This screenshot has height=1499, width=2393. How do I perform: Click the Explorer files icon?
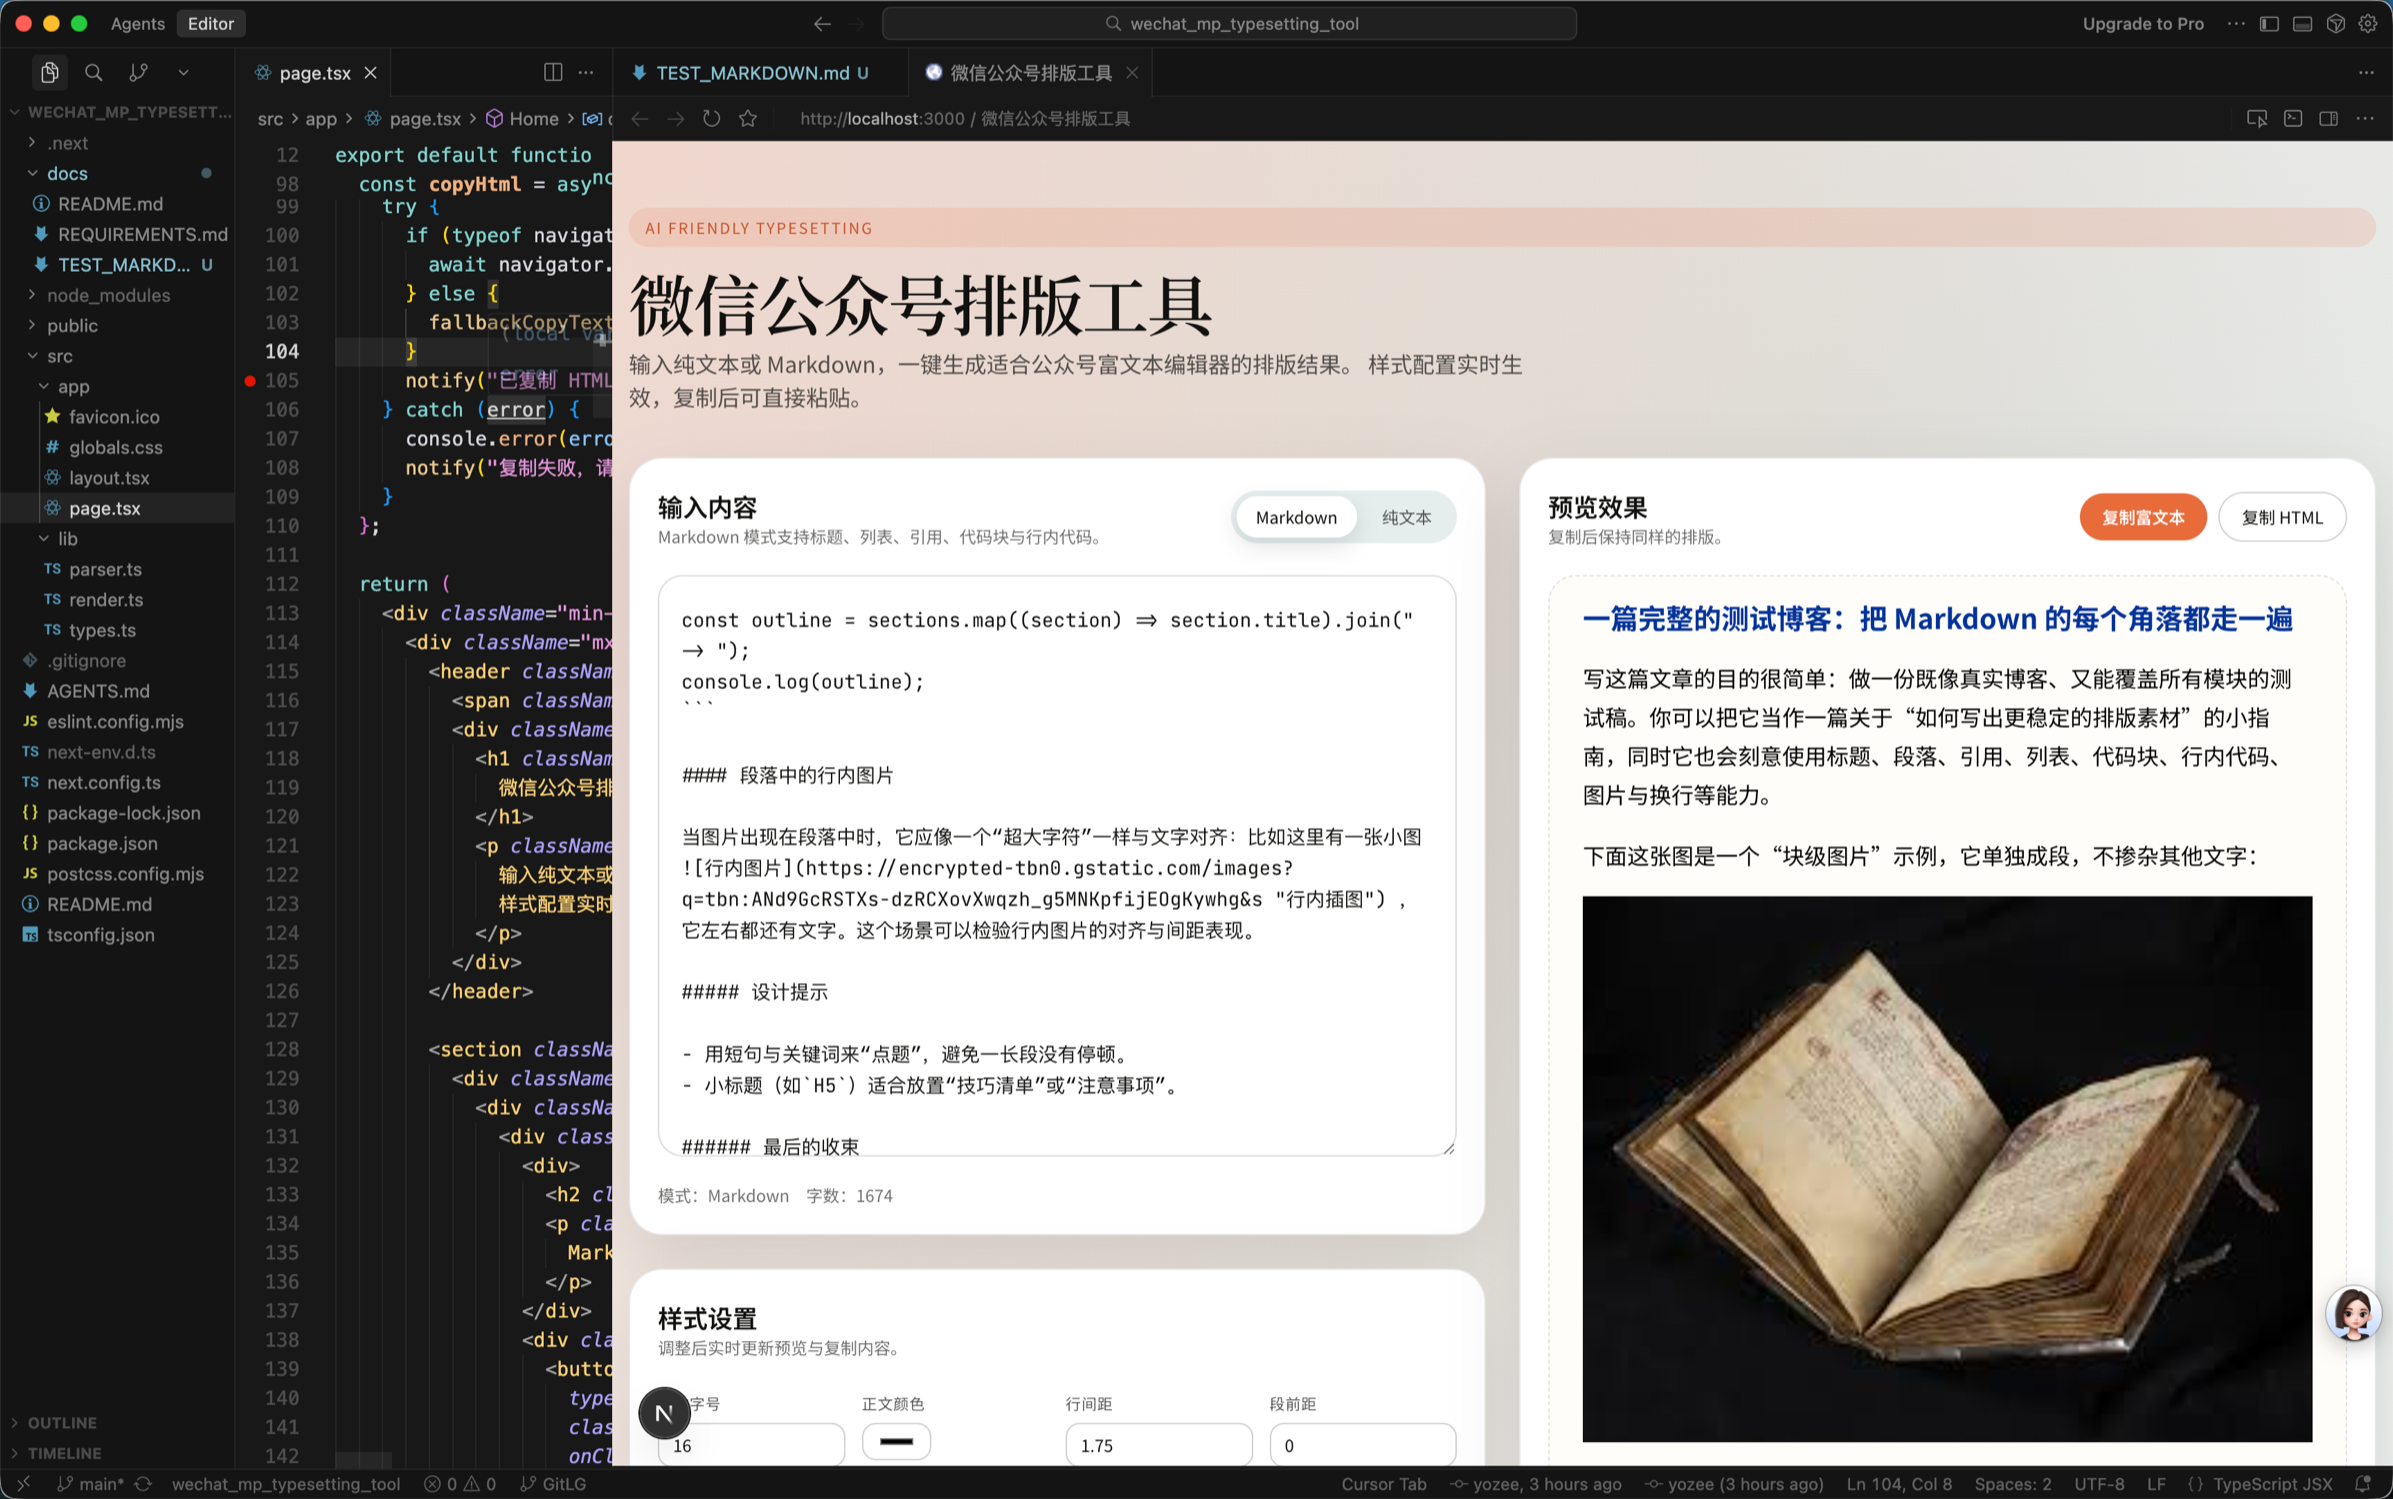(x=49, y=72)
